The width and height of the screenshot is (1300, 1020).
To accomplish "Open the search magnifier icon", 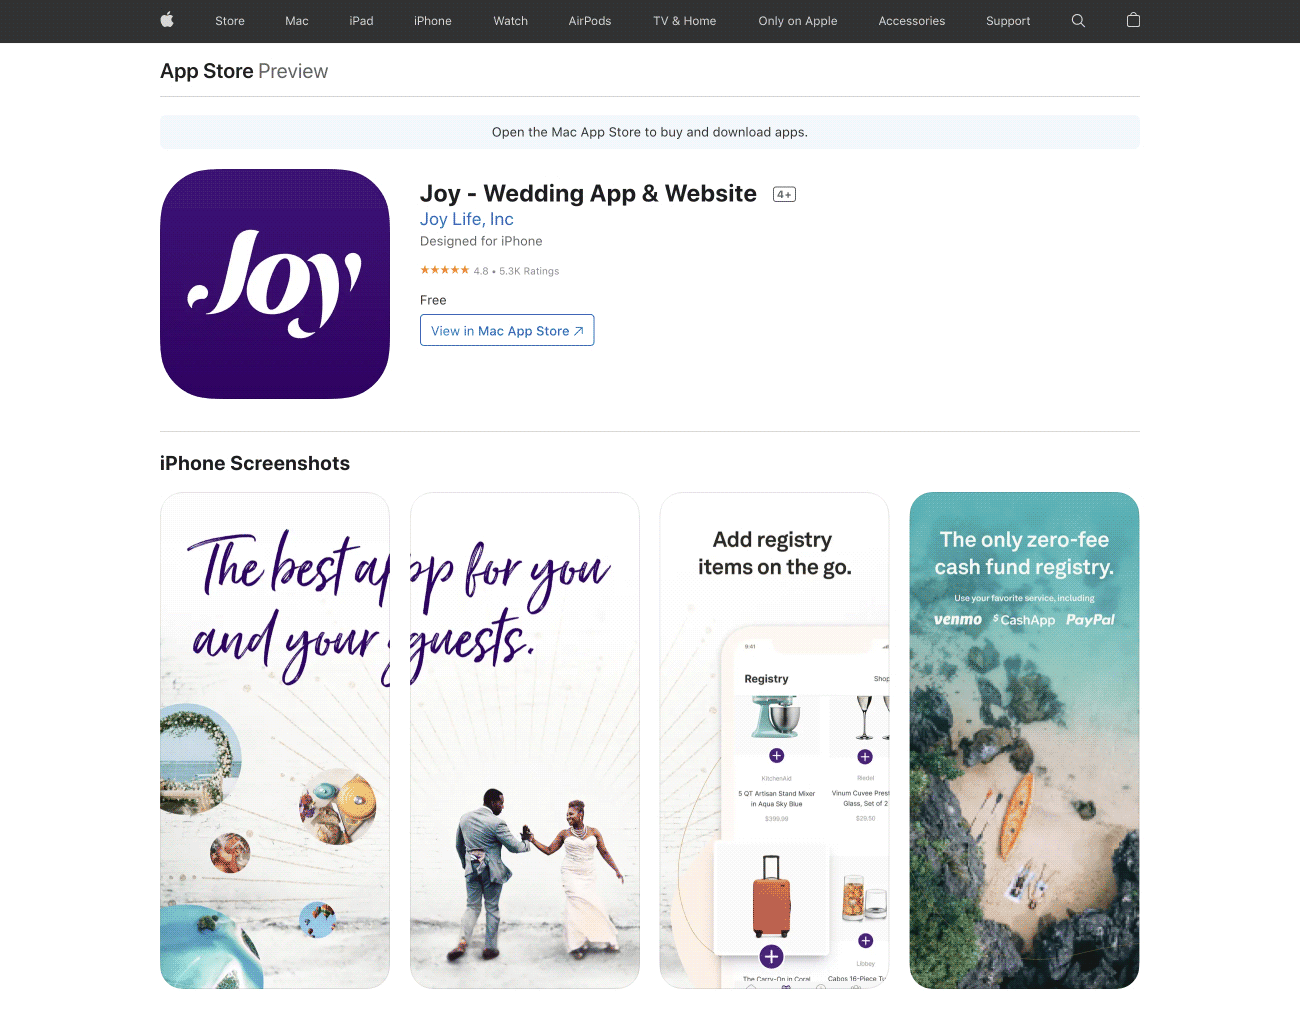I will (1078, 20).
